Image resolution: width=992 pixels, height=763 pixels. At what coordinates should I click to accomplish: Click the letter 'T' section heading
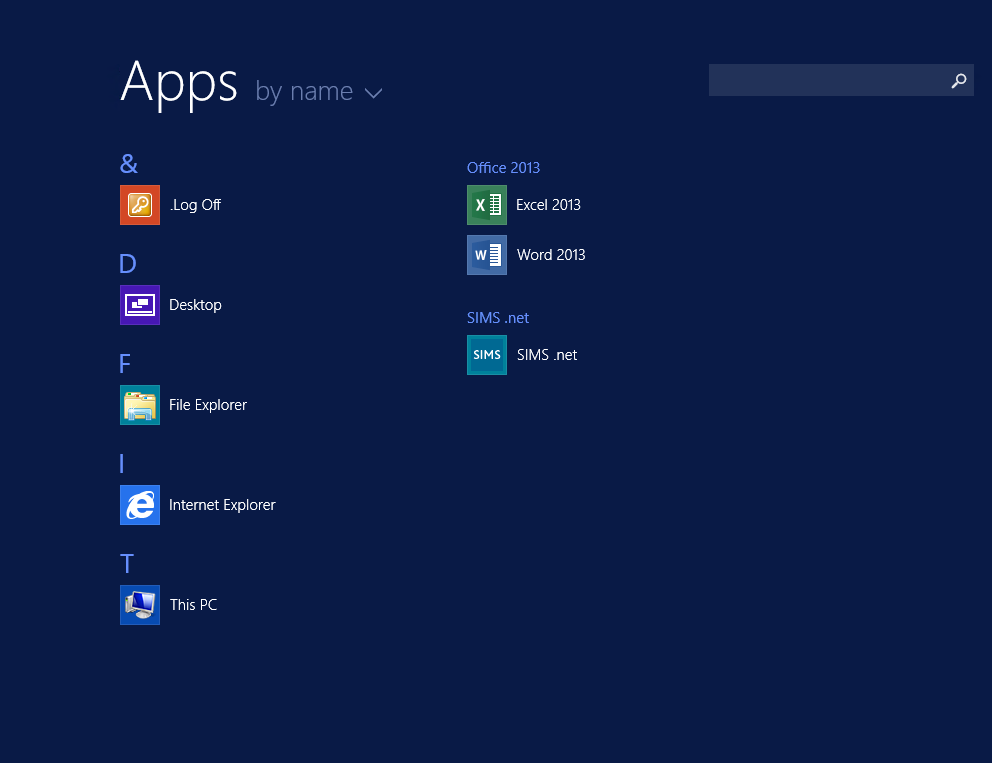point(126,564)
